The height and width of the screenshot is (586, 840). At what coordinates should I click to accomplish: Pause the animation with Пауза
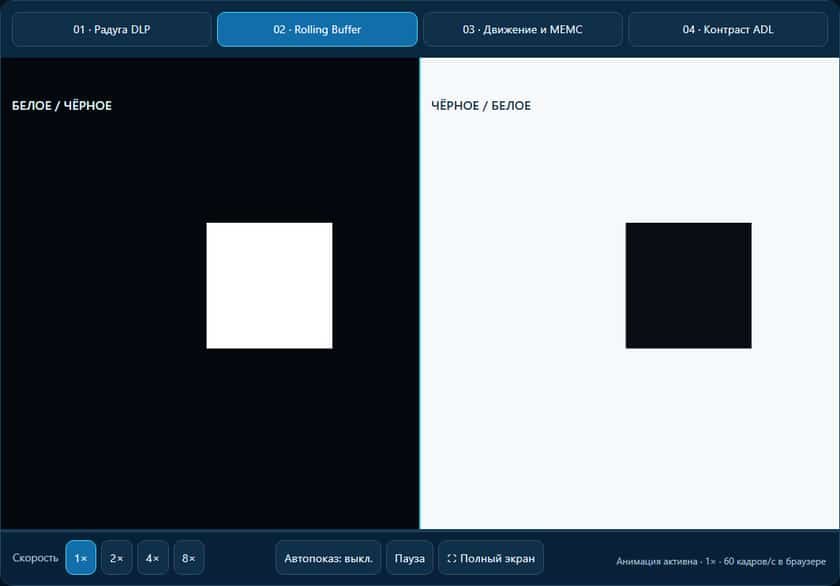409,558
